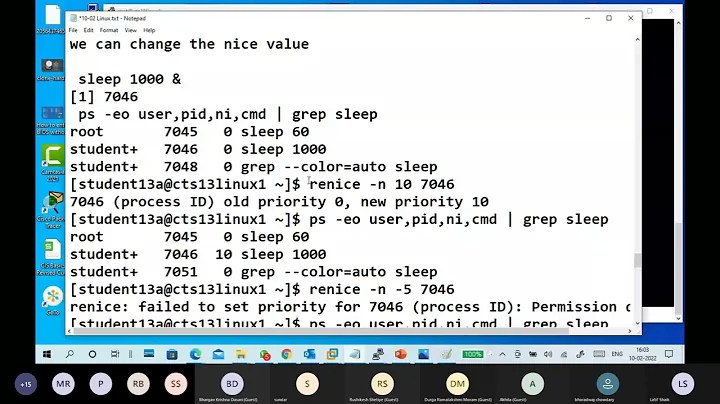Viewport: 720px width, 404px height.
Task: Open Photos app from taskbar
Action: [423, 354]
